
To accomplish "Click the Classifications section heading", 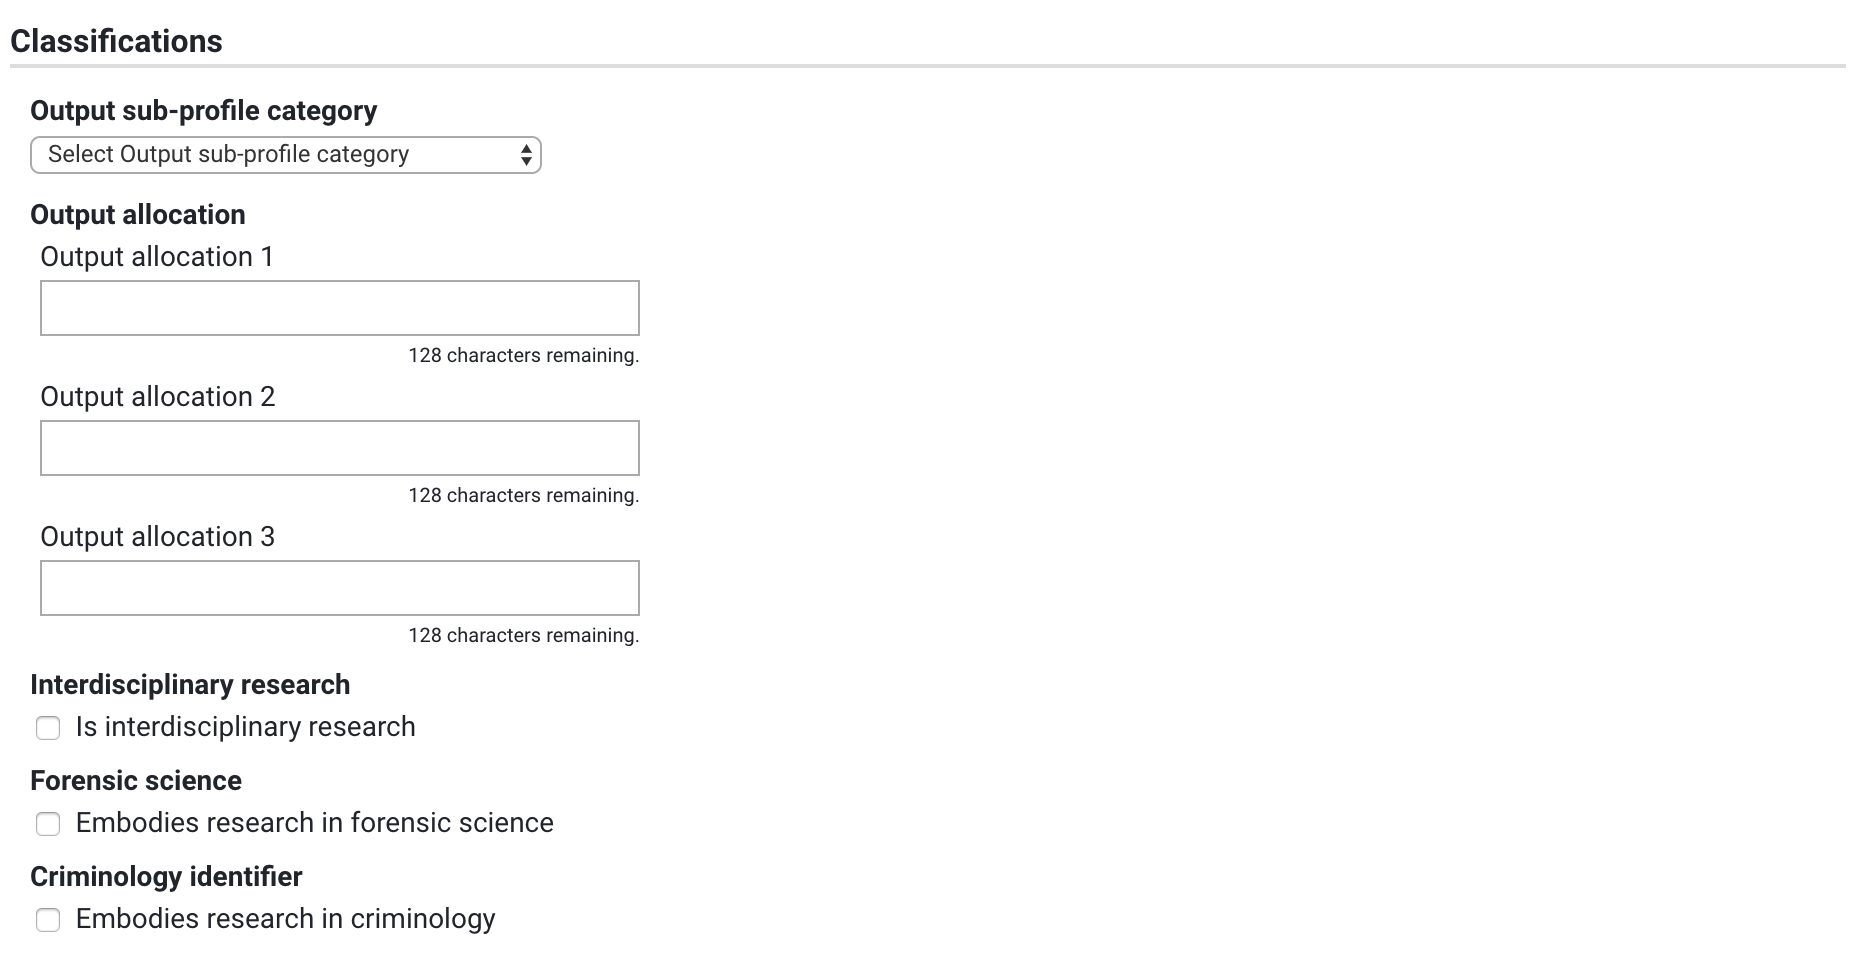I will pyautogui.click(x=116, y=41).
